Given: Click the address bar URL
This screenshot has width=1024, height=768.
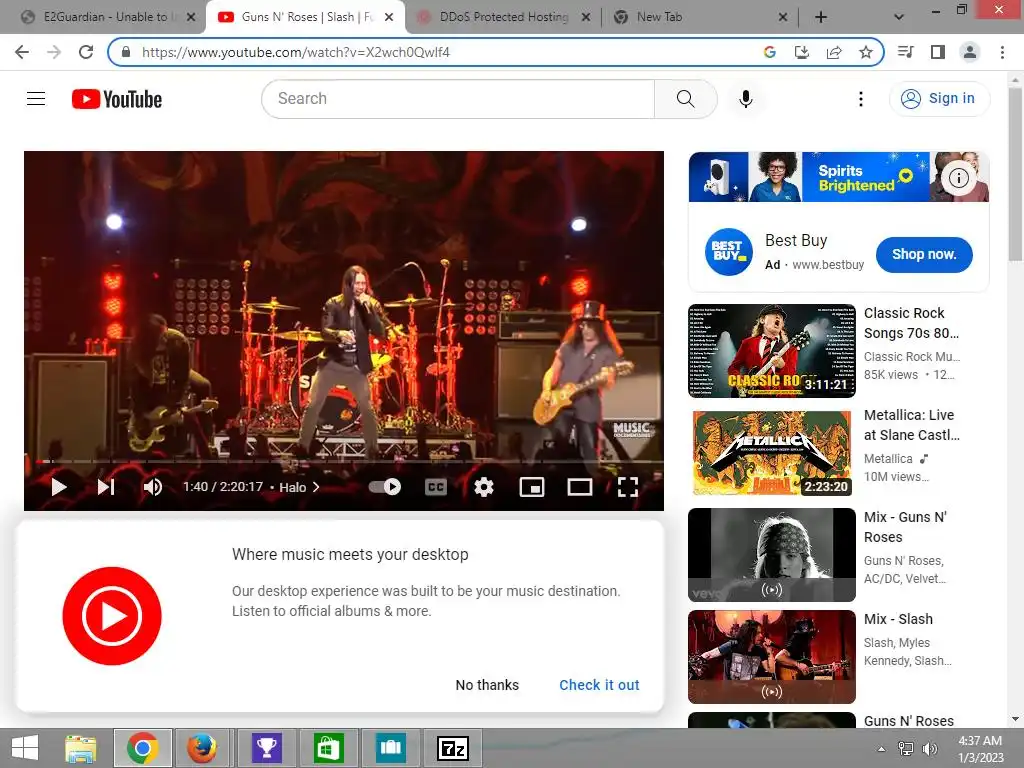Looking at the screenshot, I should [296, 52].
